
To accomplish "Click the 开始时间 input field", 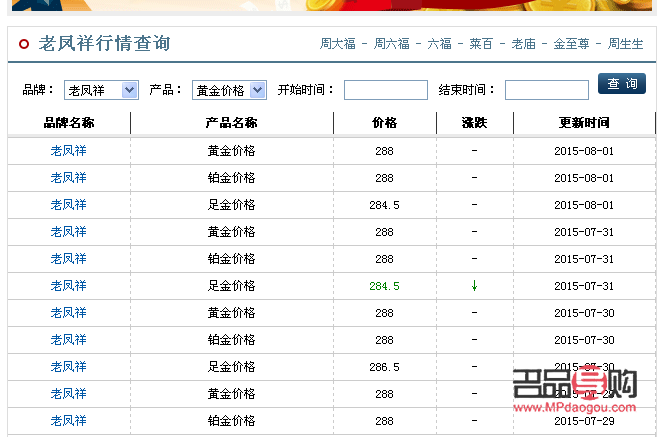I will (x=386, y=90).
